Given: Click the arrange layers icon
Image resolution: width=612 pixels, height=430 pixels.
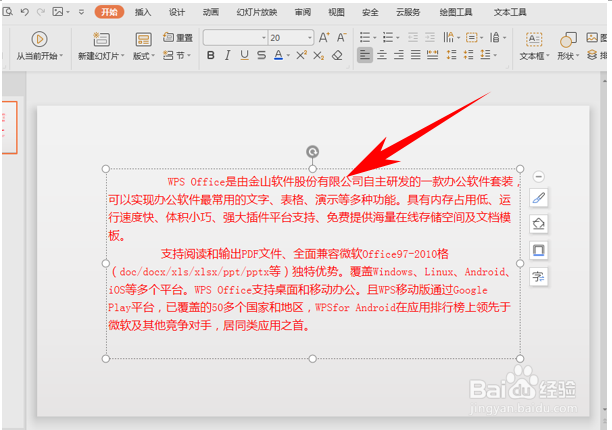Looking at the screenshot, I should click(592, 55).
